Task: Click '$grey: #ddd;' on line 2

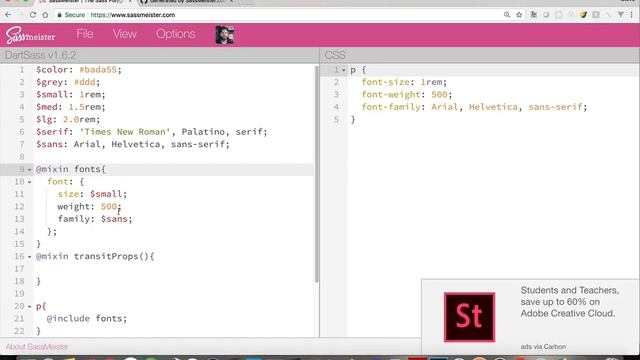Action: pyautogui.click(x=68, y=82)
